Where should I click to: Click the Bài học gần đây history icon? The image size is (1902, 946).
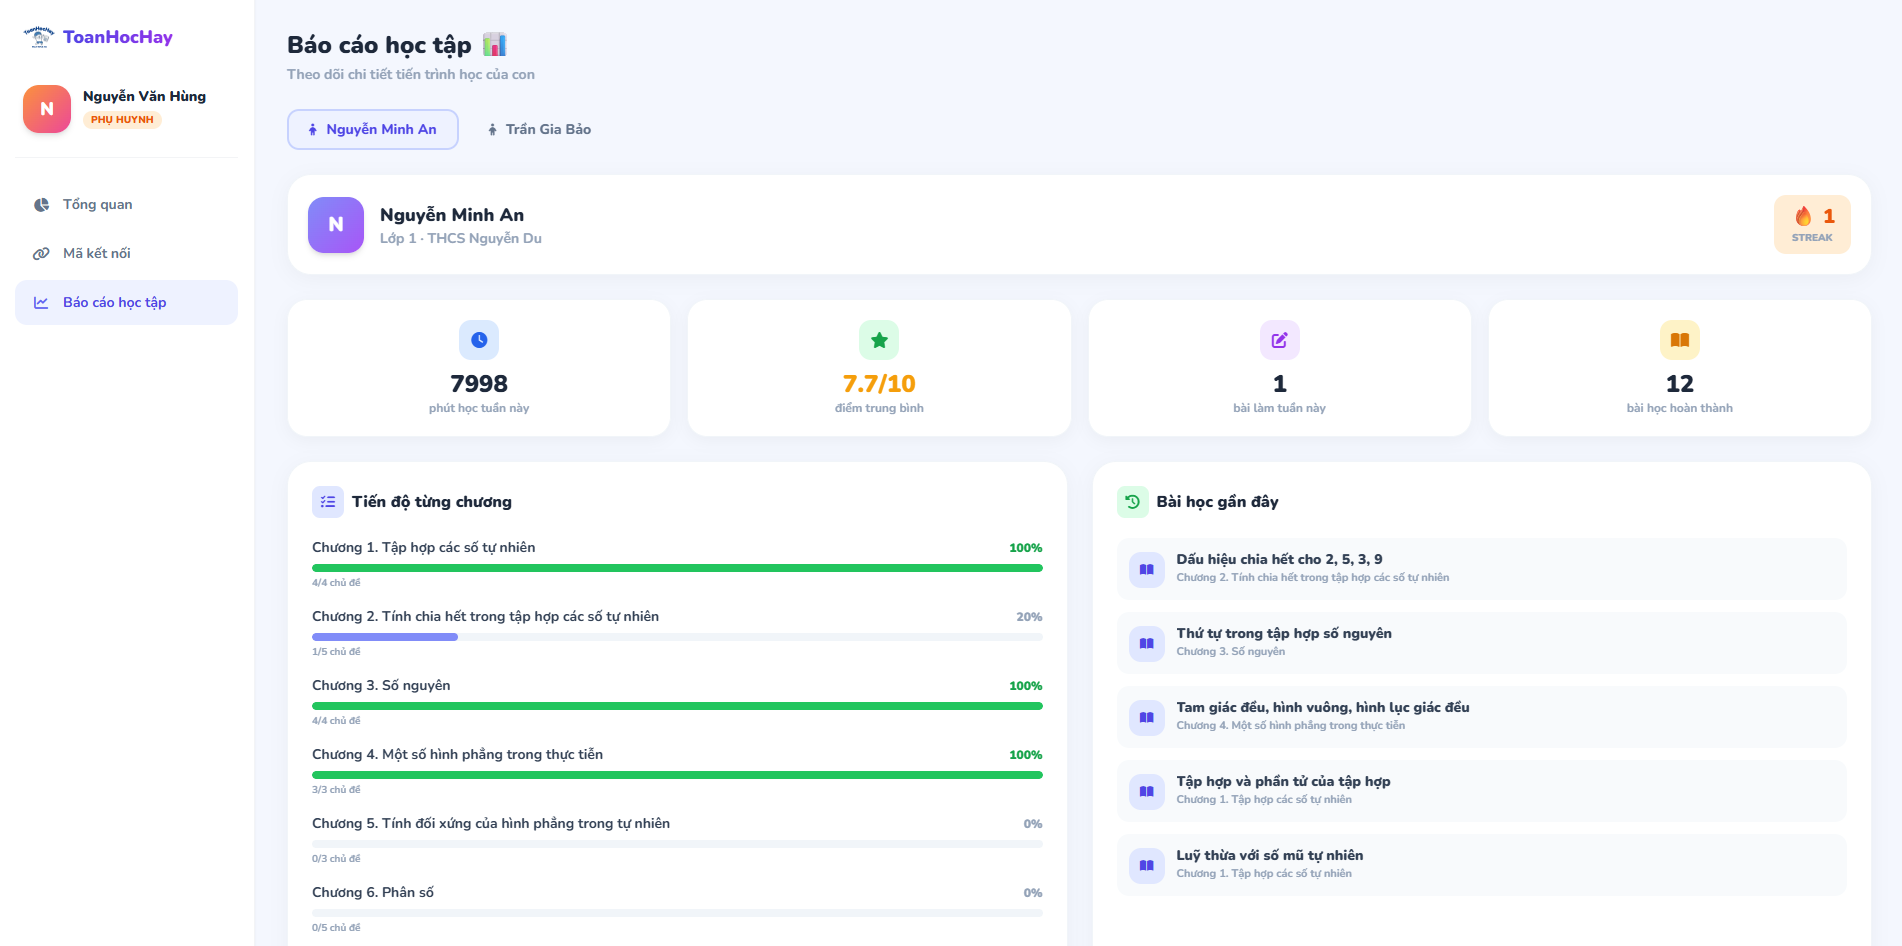(1133, 502)
